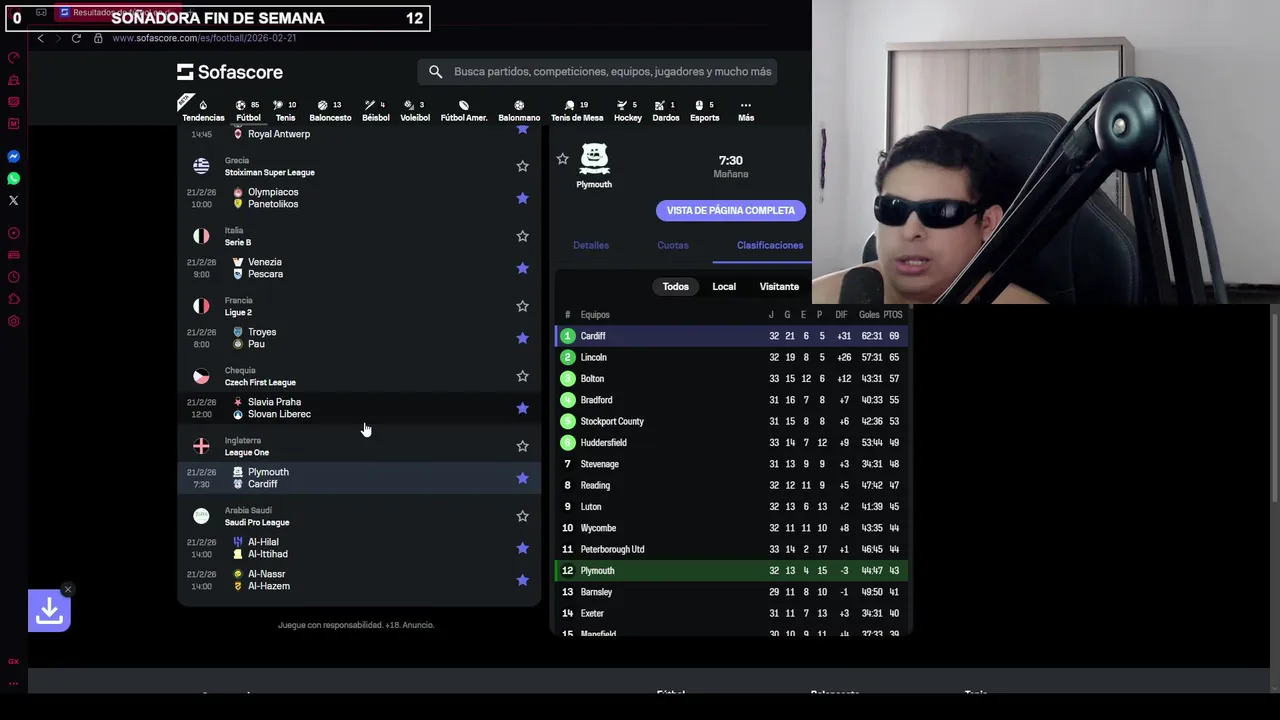Image resolution: width=1280 pixels, height=720 pixels.
Task: Focus the Sofascore search field
Action: tap(598, 72)
